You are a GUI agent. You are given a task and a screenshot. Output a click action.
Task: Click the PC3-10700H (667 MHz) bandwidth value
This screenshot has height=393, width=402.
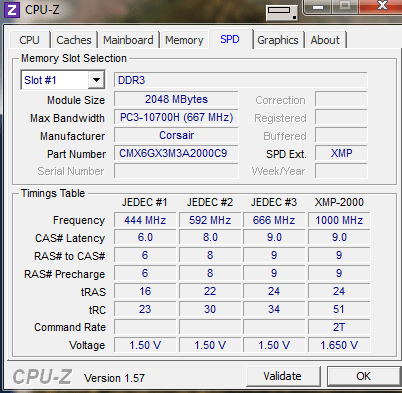click(176, 117)
